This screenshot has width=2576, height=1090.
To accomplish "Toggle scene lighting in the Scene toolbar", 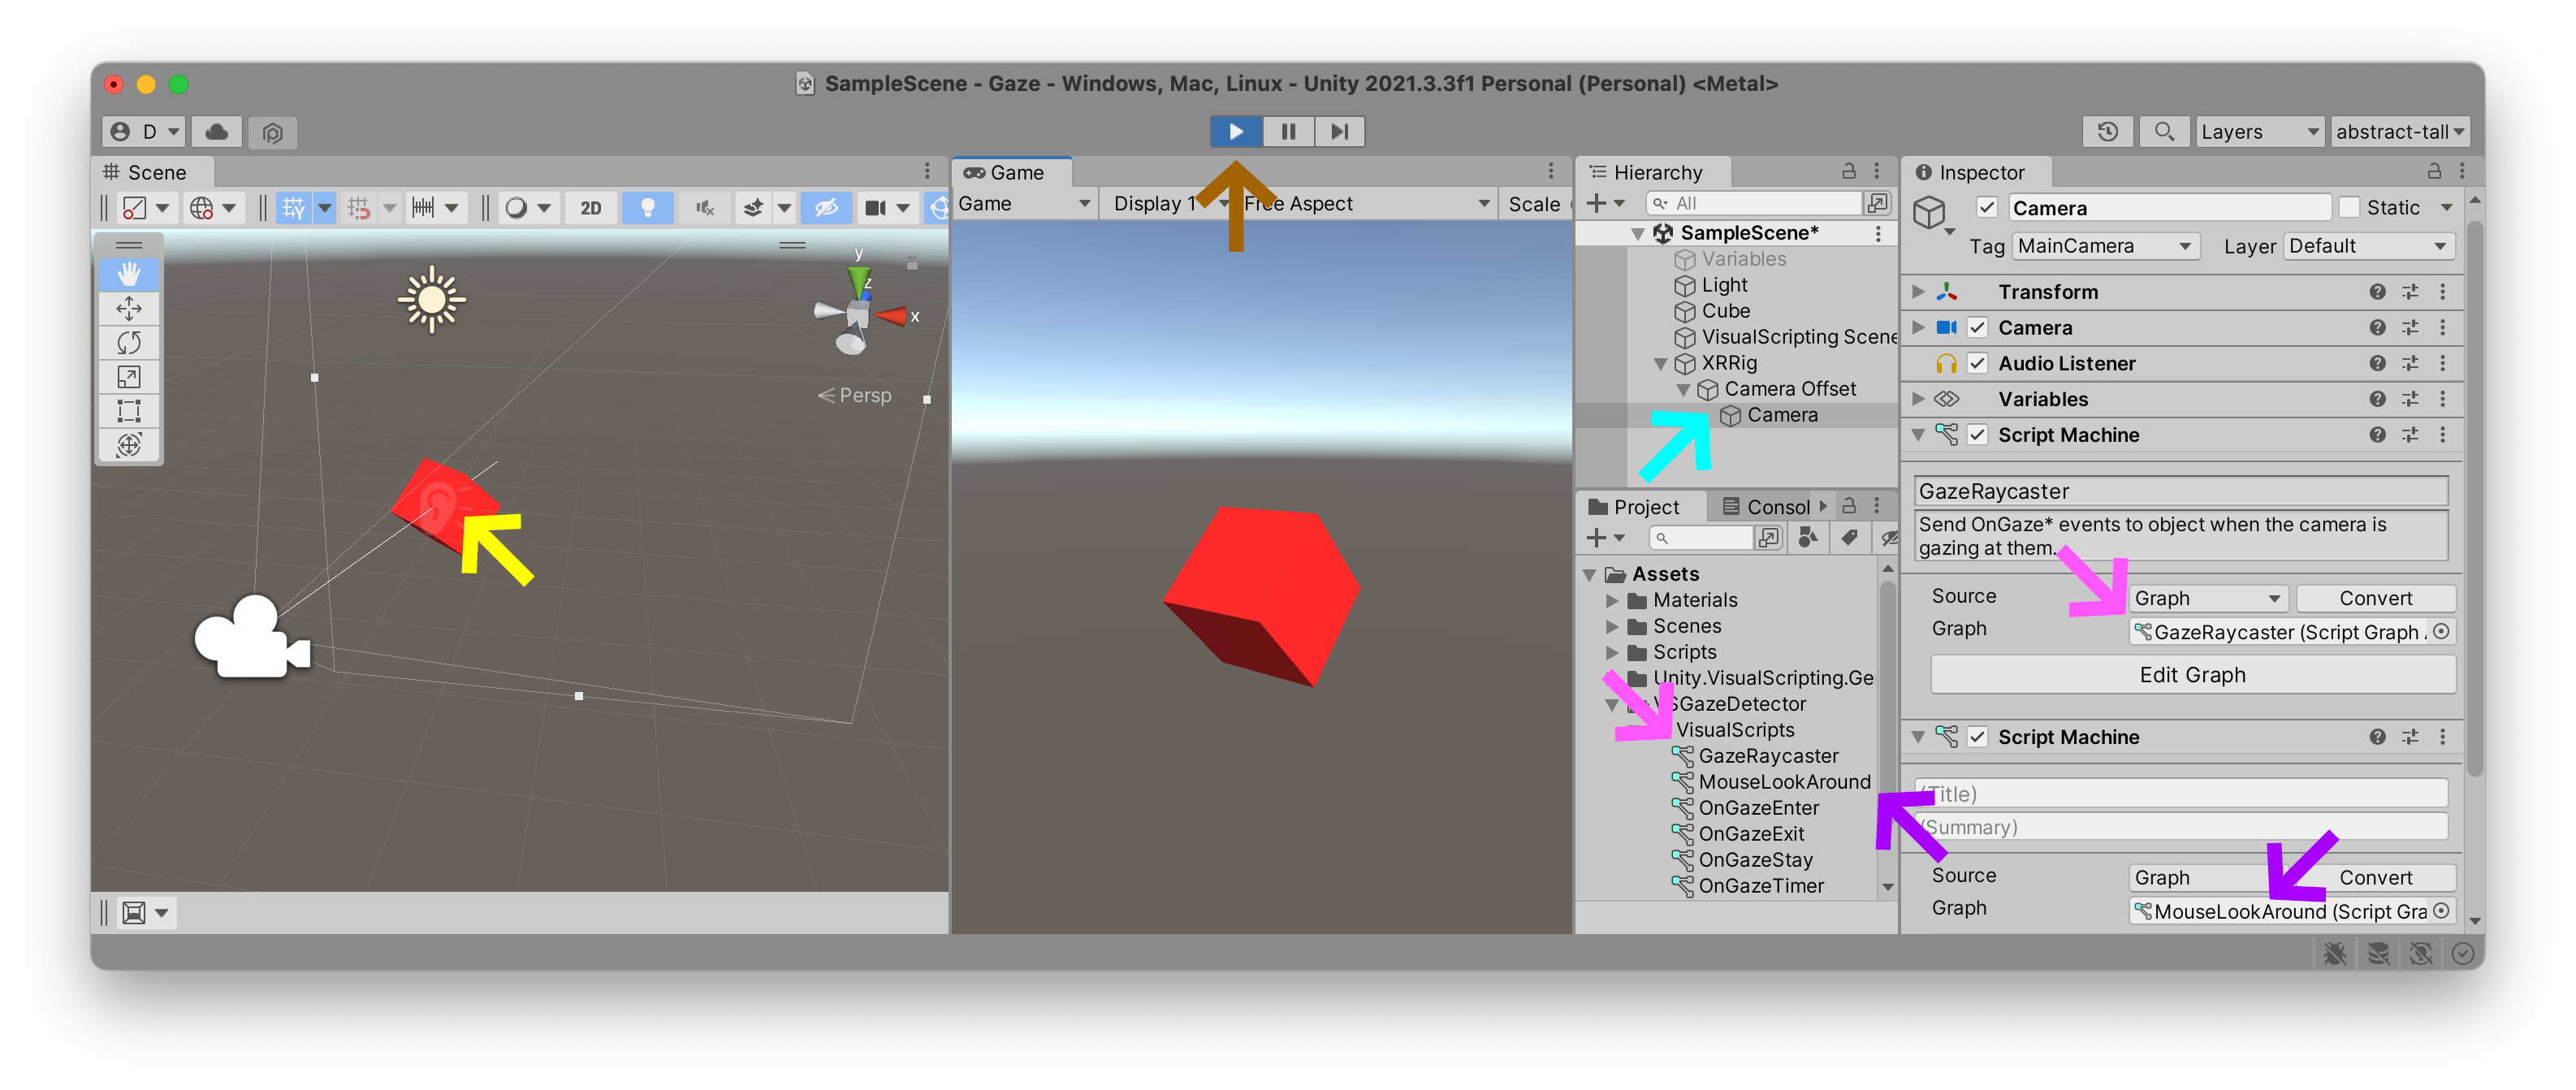I will [648, 207].
